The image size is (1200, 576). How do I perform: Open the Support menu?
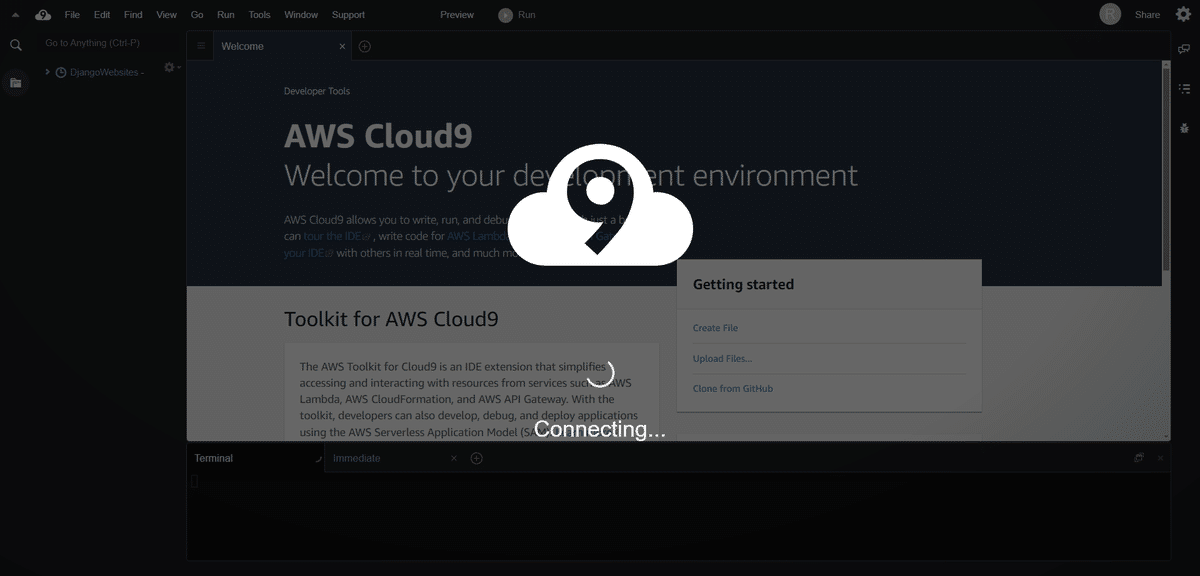coord(348,15)
